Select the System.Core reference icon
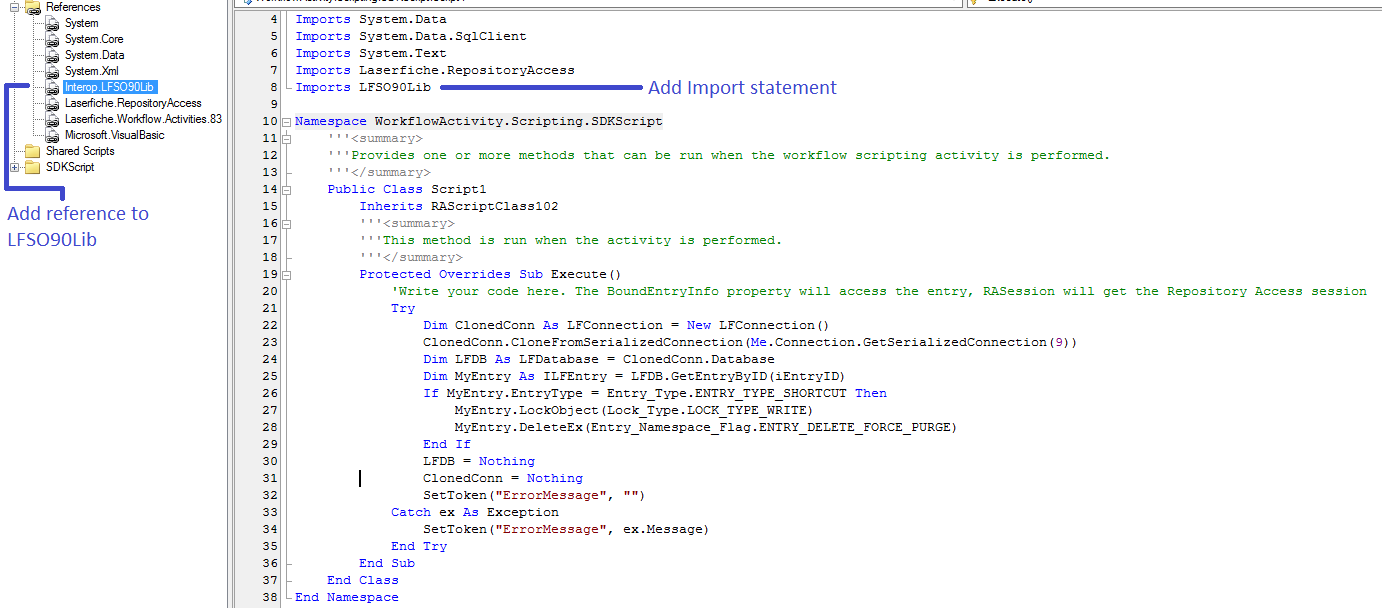Screen dimensions: 1382x608 coord(53,39)
